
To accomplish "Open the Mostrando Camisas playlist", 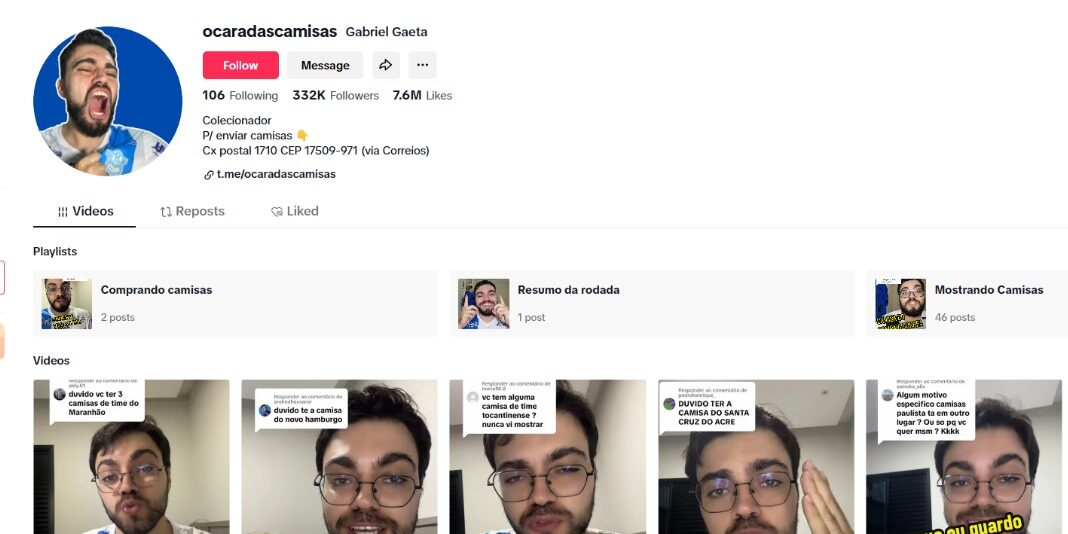I will [x=967, y=304].
